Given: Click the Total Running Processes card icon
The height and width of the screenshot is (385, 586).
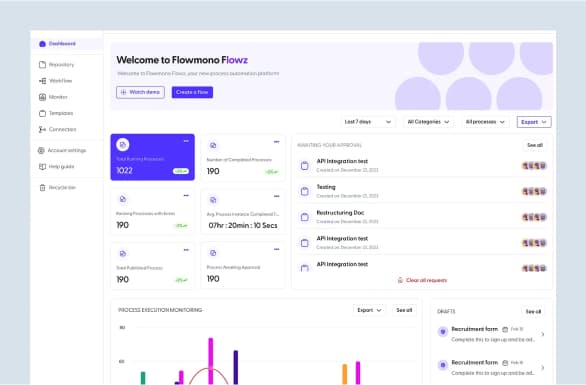Looking at the screenshot, I should pos(123,145).
